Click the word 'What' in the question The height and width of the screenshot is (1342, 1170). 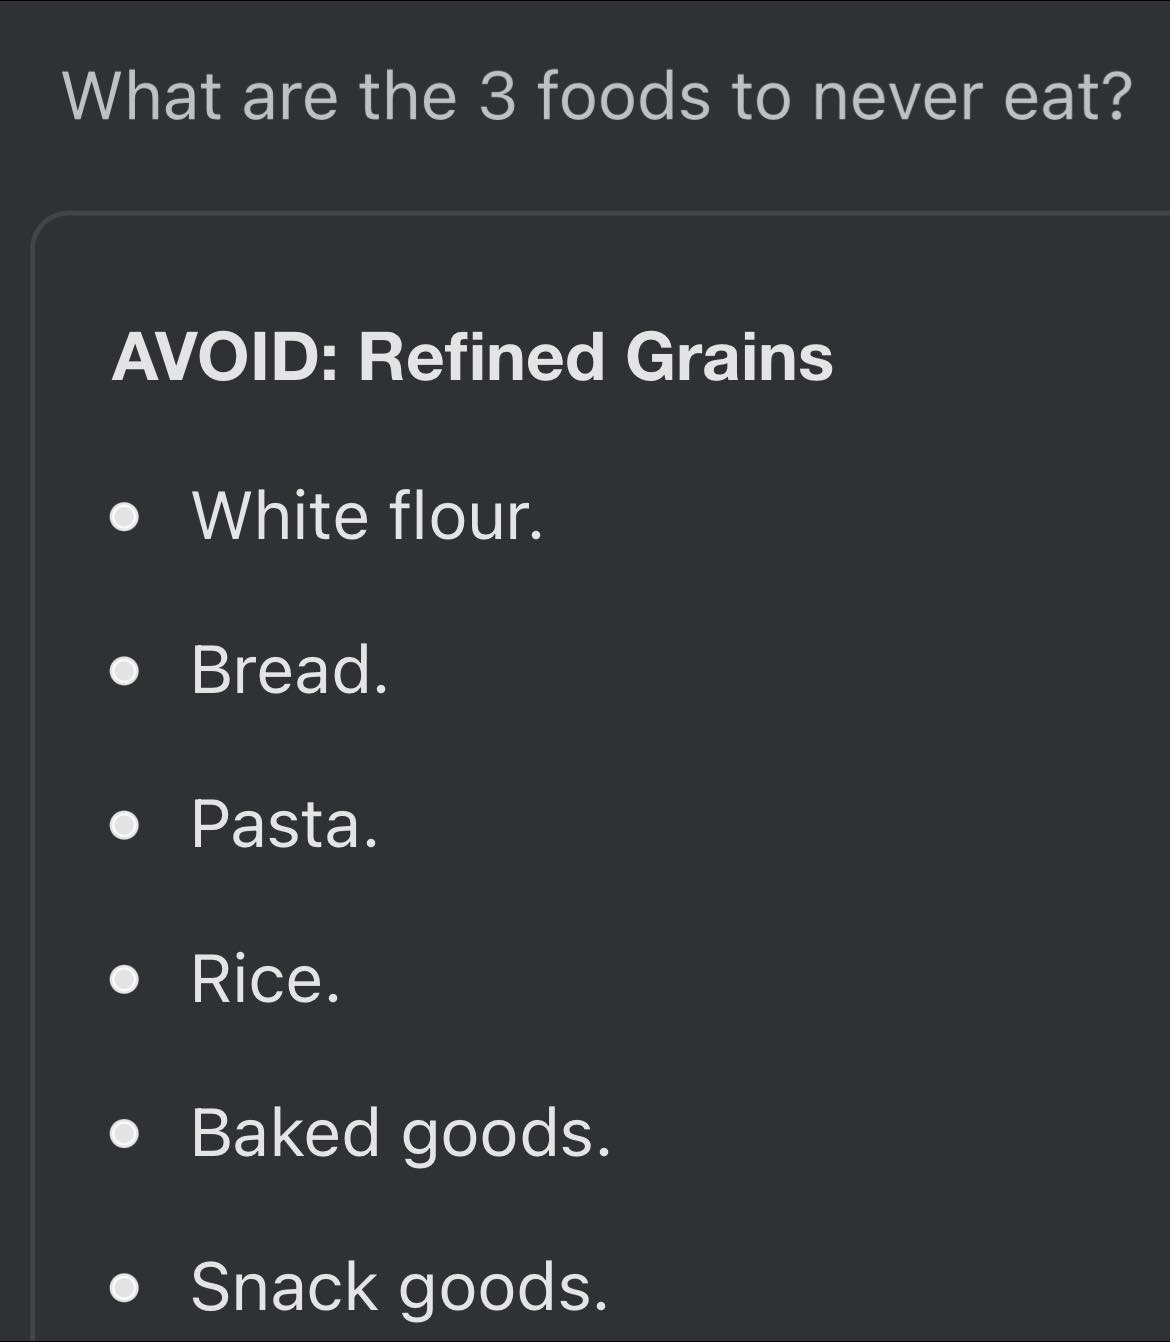[x=141, y=96]
